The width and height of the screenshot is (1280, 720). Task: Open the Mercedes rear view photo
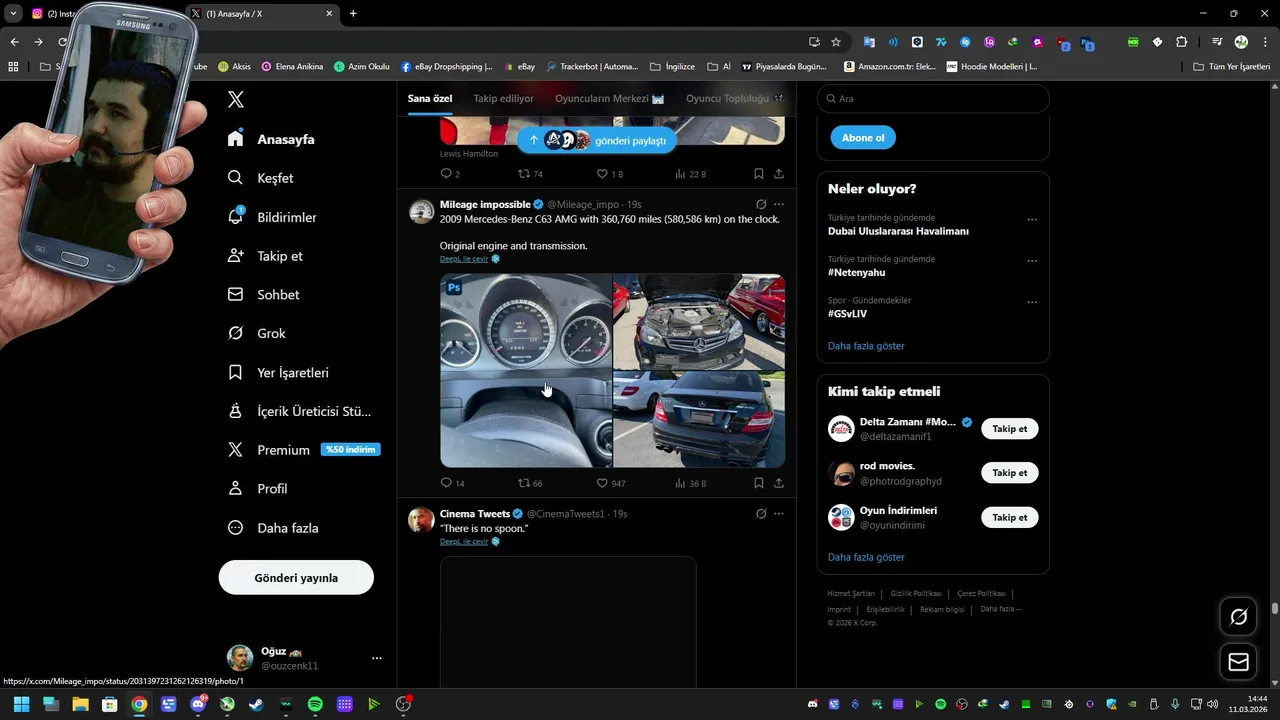click(699, 419)
